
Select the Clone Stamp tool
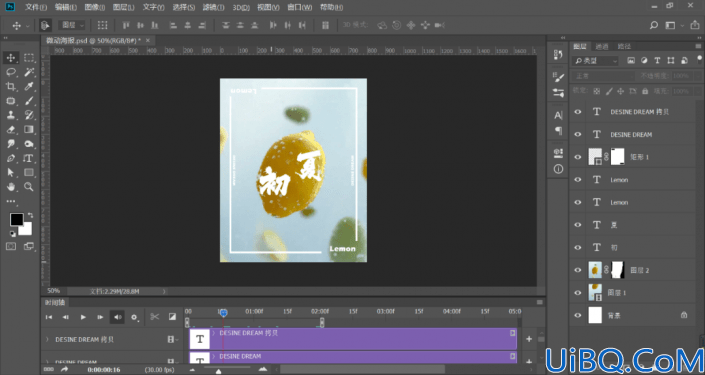pos(11,115)
